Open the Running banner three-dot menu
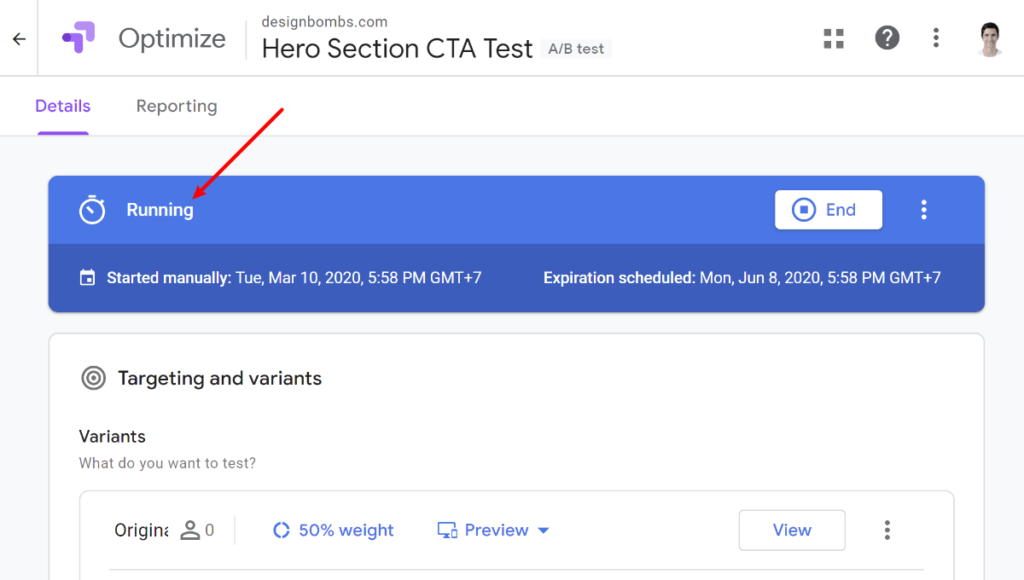This screenshot has height=580, width=1024. 923,210
